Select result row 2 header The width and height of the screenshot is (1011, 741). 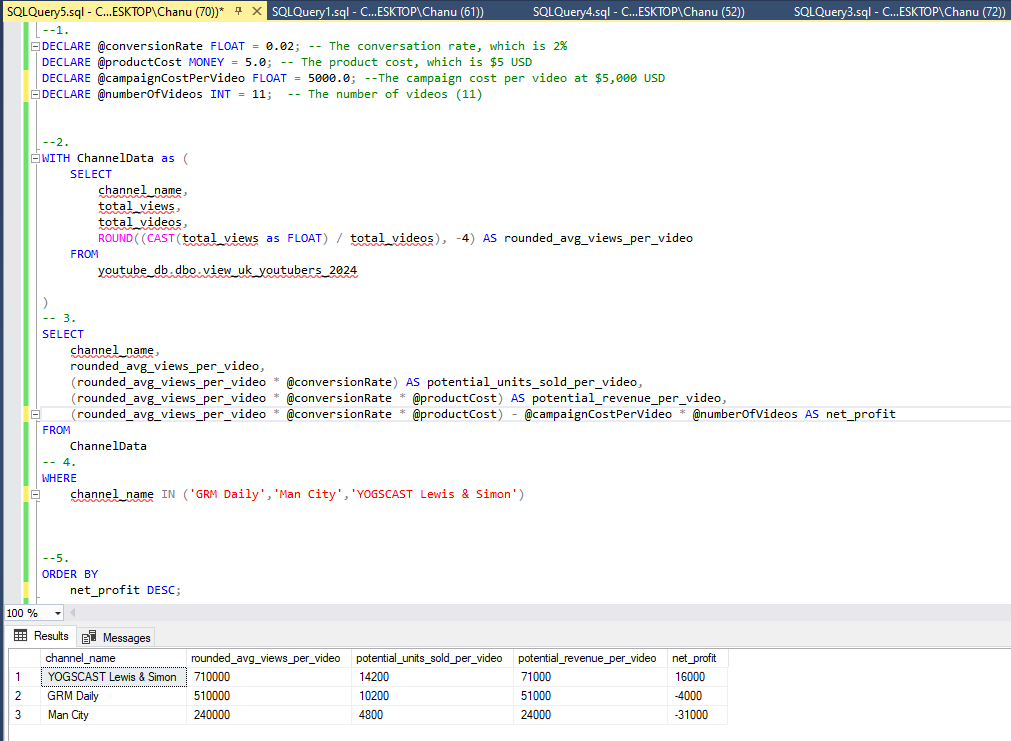[25, 696]
